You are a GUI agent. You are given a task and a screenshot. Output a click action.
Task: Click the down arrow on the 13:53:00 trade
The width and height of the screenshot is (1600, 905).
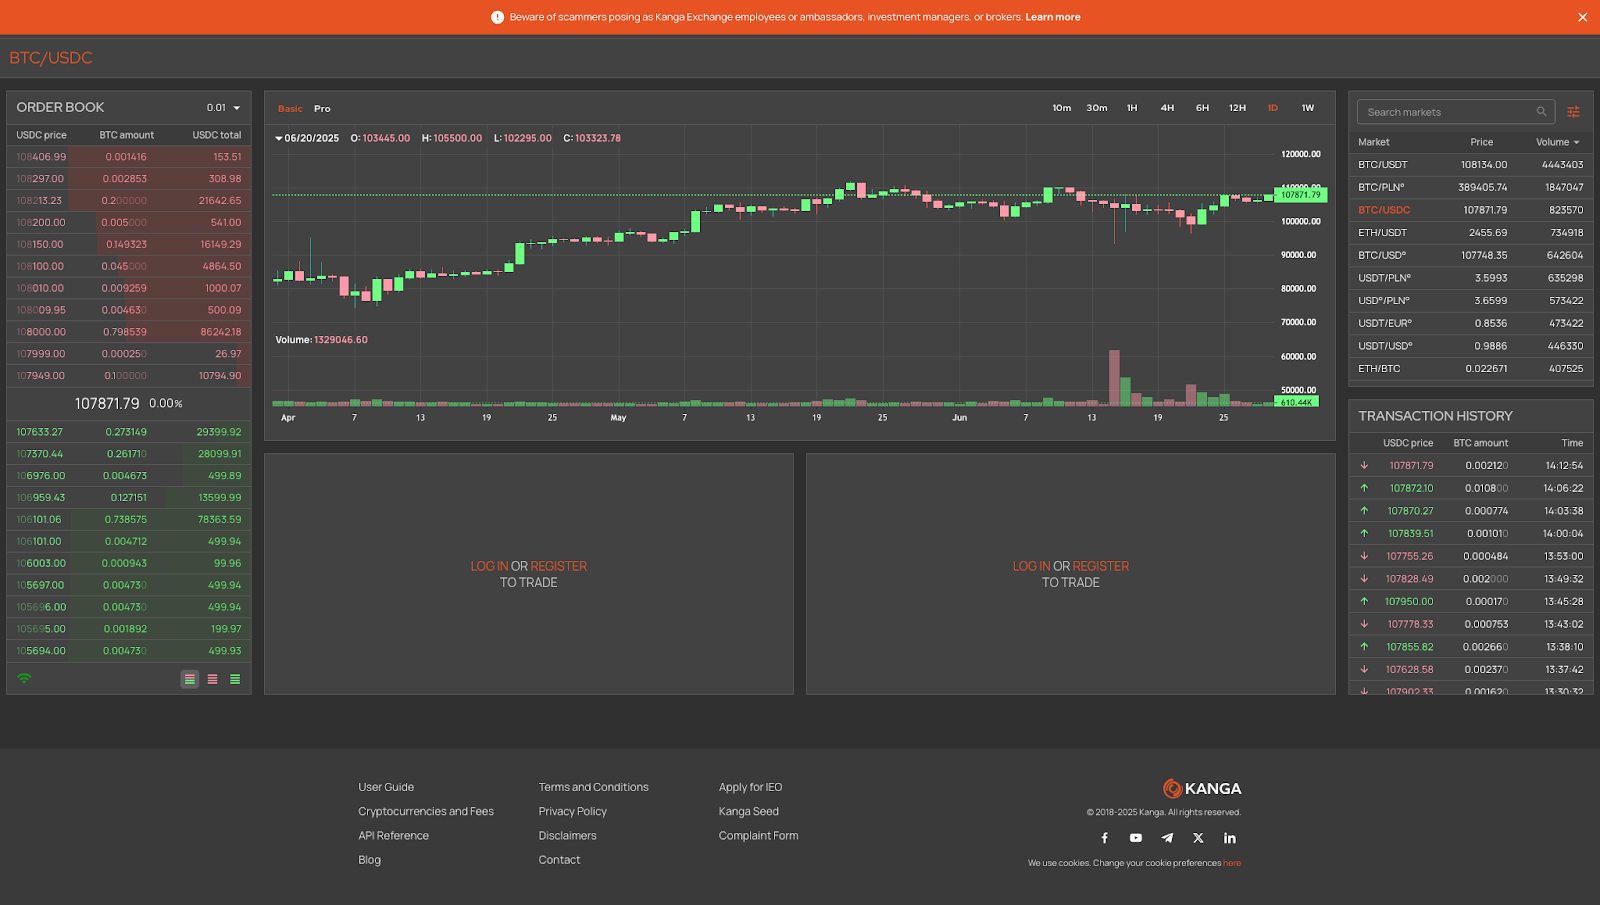pos(1364,556)
